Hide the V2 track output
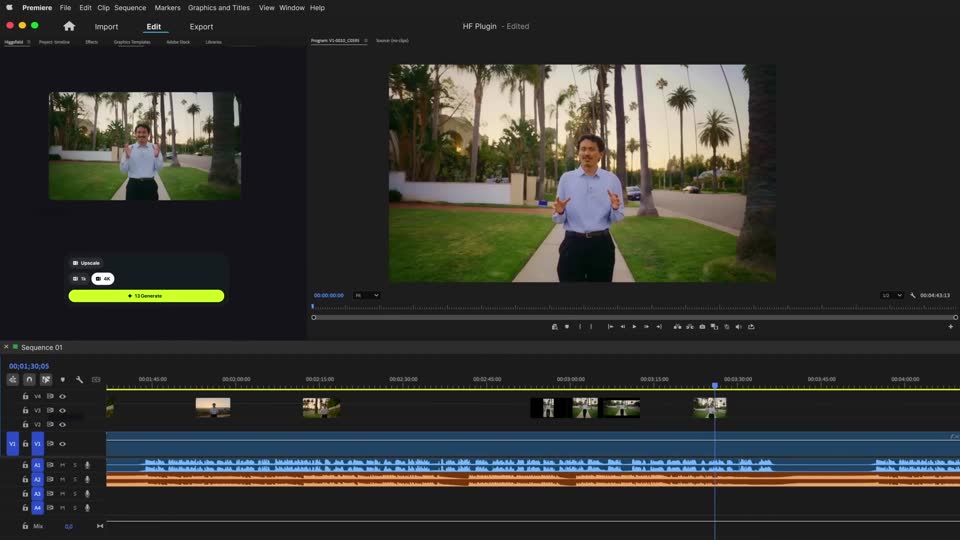Screen dimensions: 960x540 click(62, 424)
